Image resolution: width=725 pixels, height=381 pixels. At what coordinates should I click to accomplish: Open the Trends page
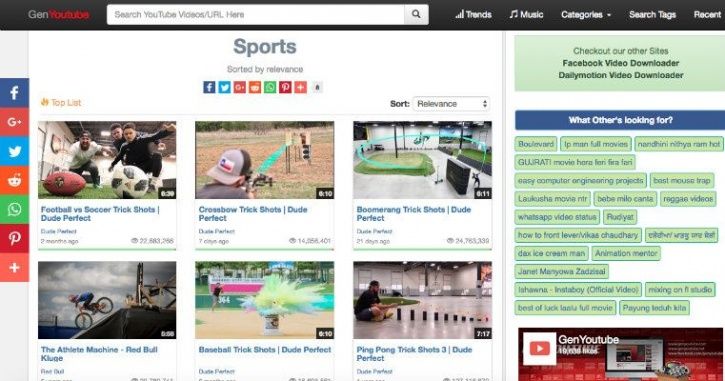pyautogui.click(x=473, y=14)
